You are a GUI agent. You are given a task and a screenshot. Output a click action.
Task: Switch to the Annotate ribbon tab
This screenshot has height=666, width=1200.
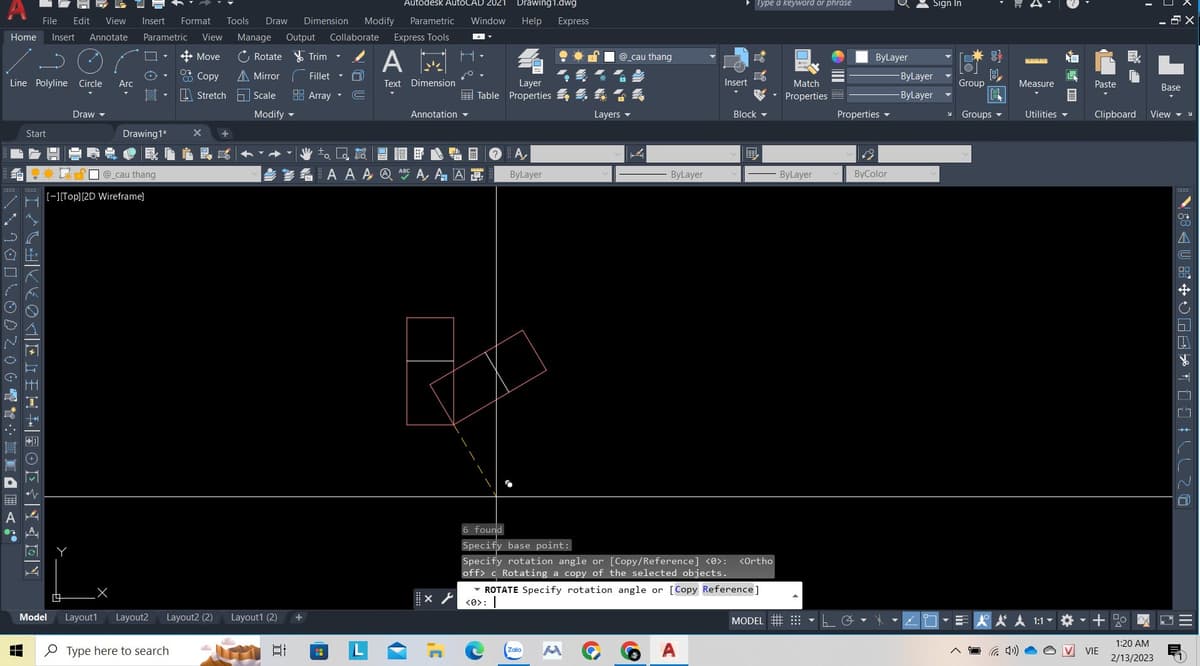(108, 37)
